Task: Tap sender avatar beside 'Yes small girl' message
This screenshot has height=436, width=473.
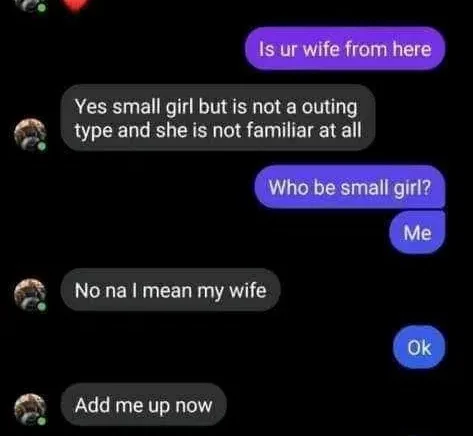Action: (x=30, y=135)
